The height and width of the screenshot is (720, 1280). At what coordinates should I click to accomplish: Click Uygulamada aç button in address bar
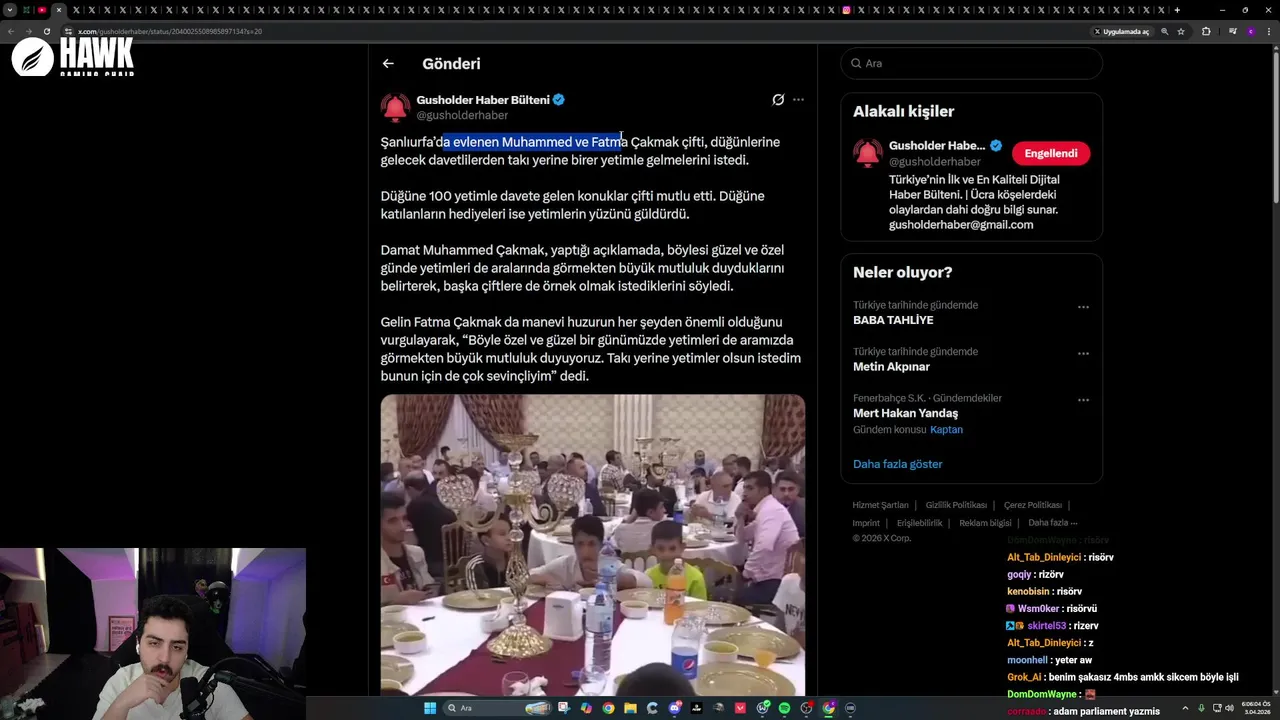point(1121,31)
